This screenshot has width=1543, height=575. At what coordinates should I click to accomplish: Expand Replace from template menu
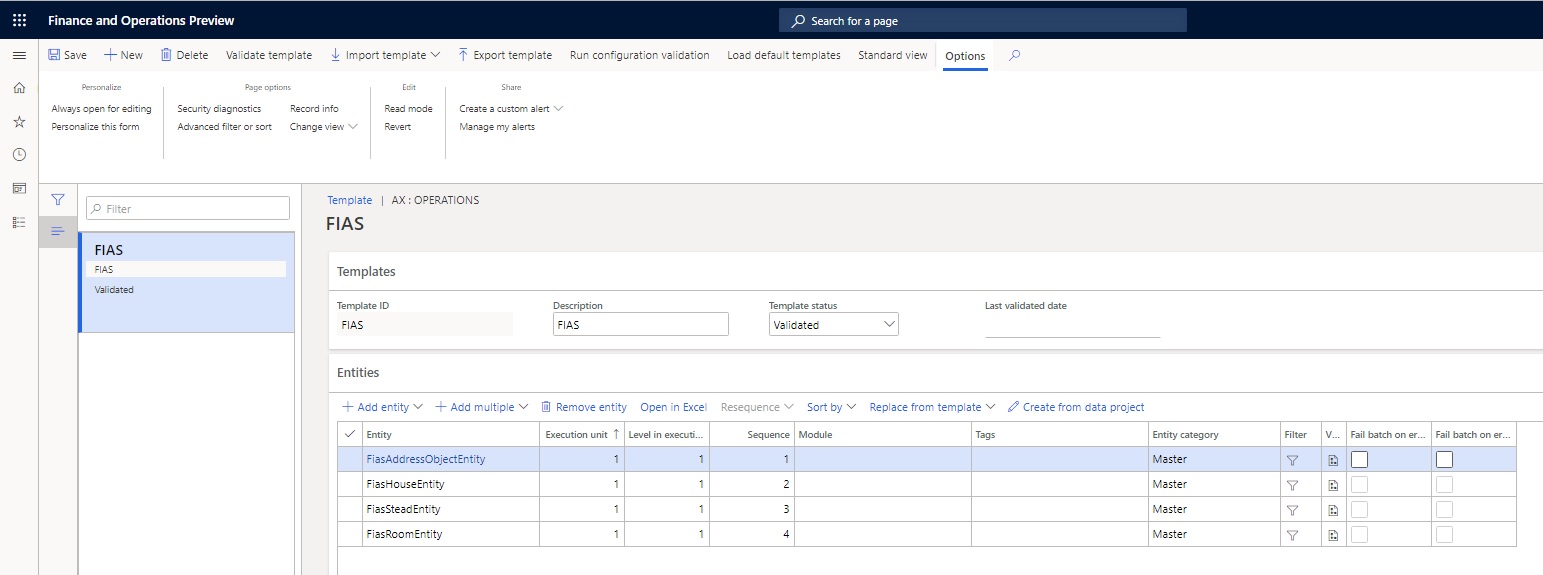click(x=932, y=407)
